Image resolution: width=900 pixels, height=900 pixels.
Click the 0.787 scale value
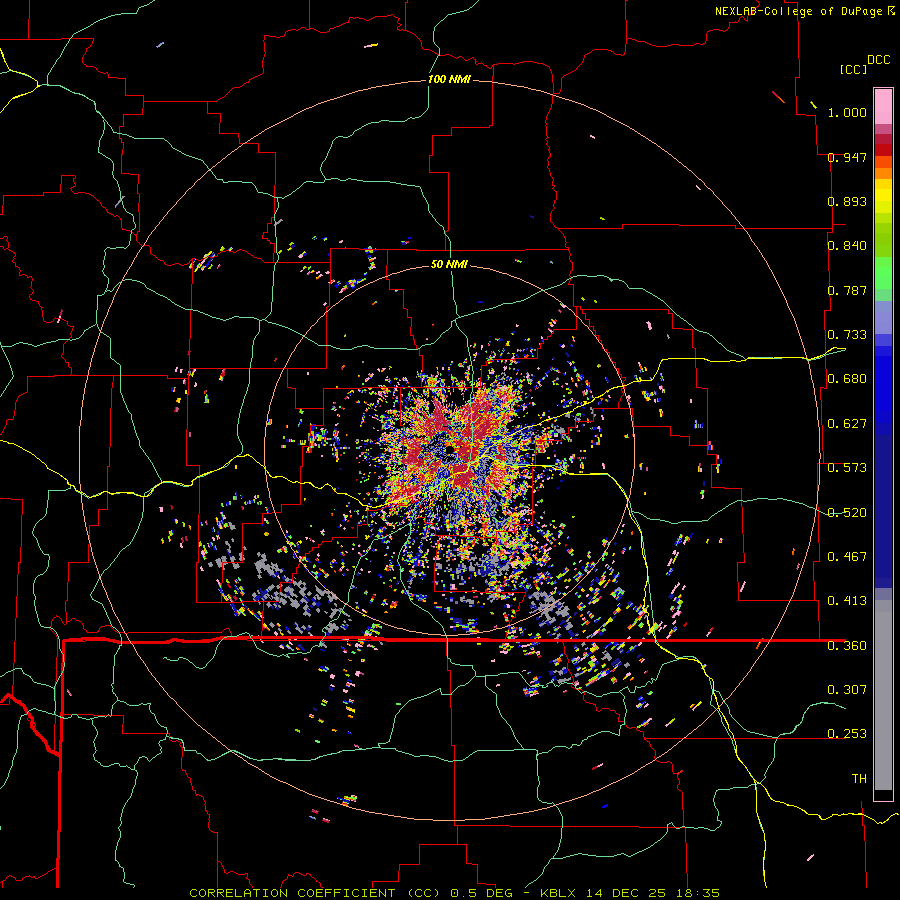coord(847,290)
